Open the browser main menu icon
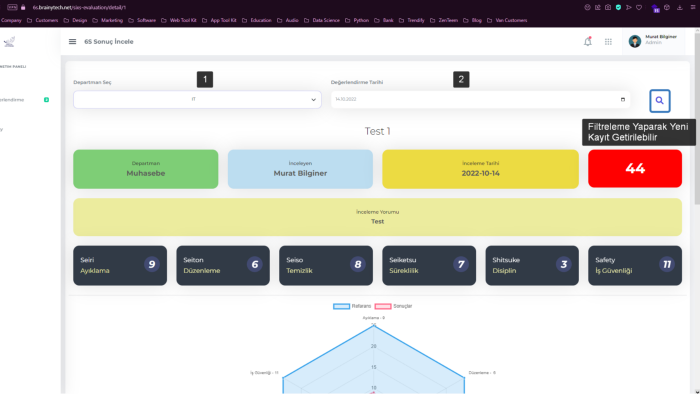The image size is (700, 394). pyautogui.click(x=693, y=7)
